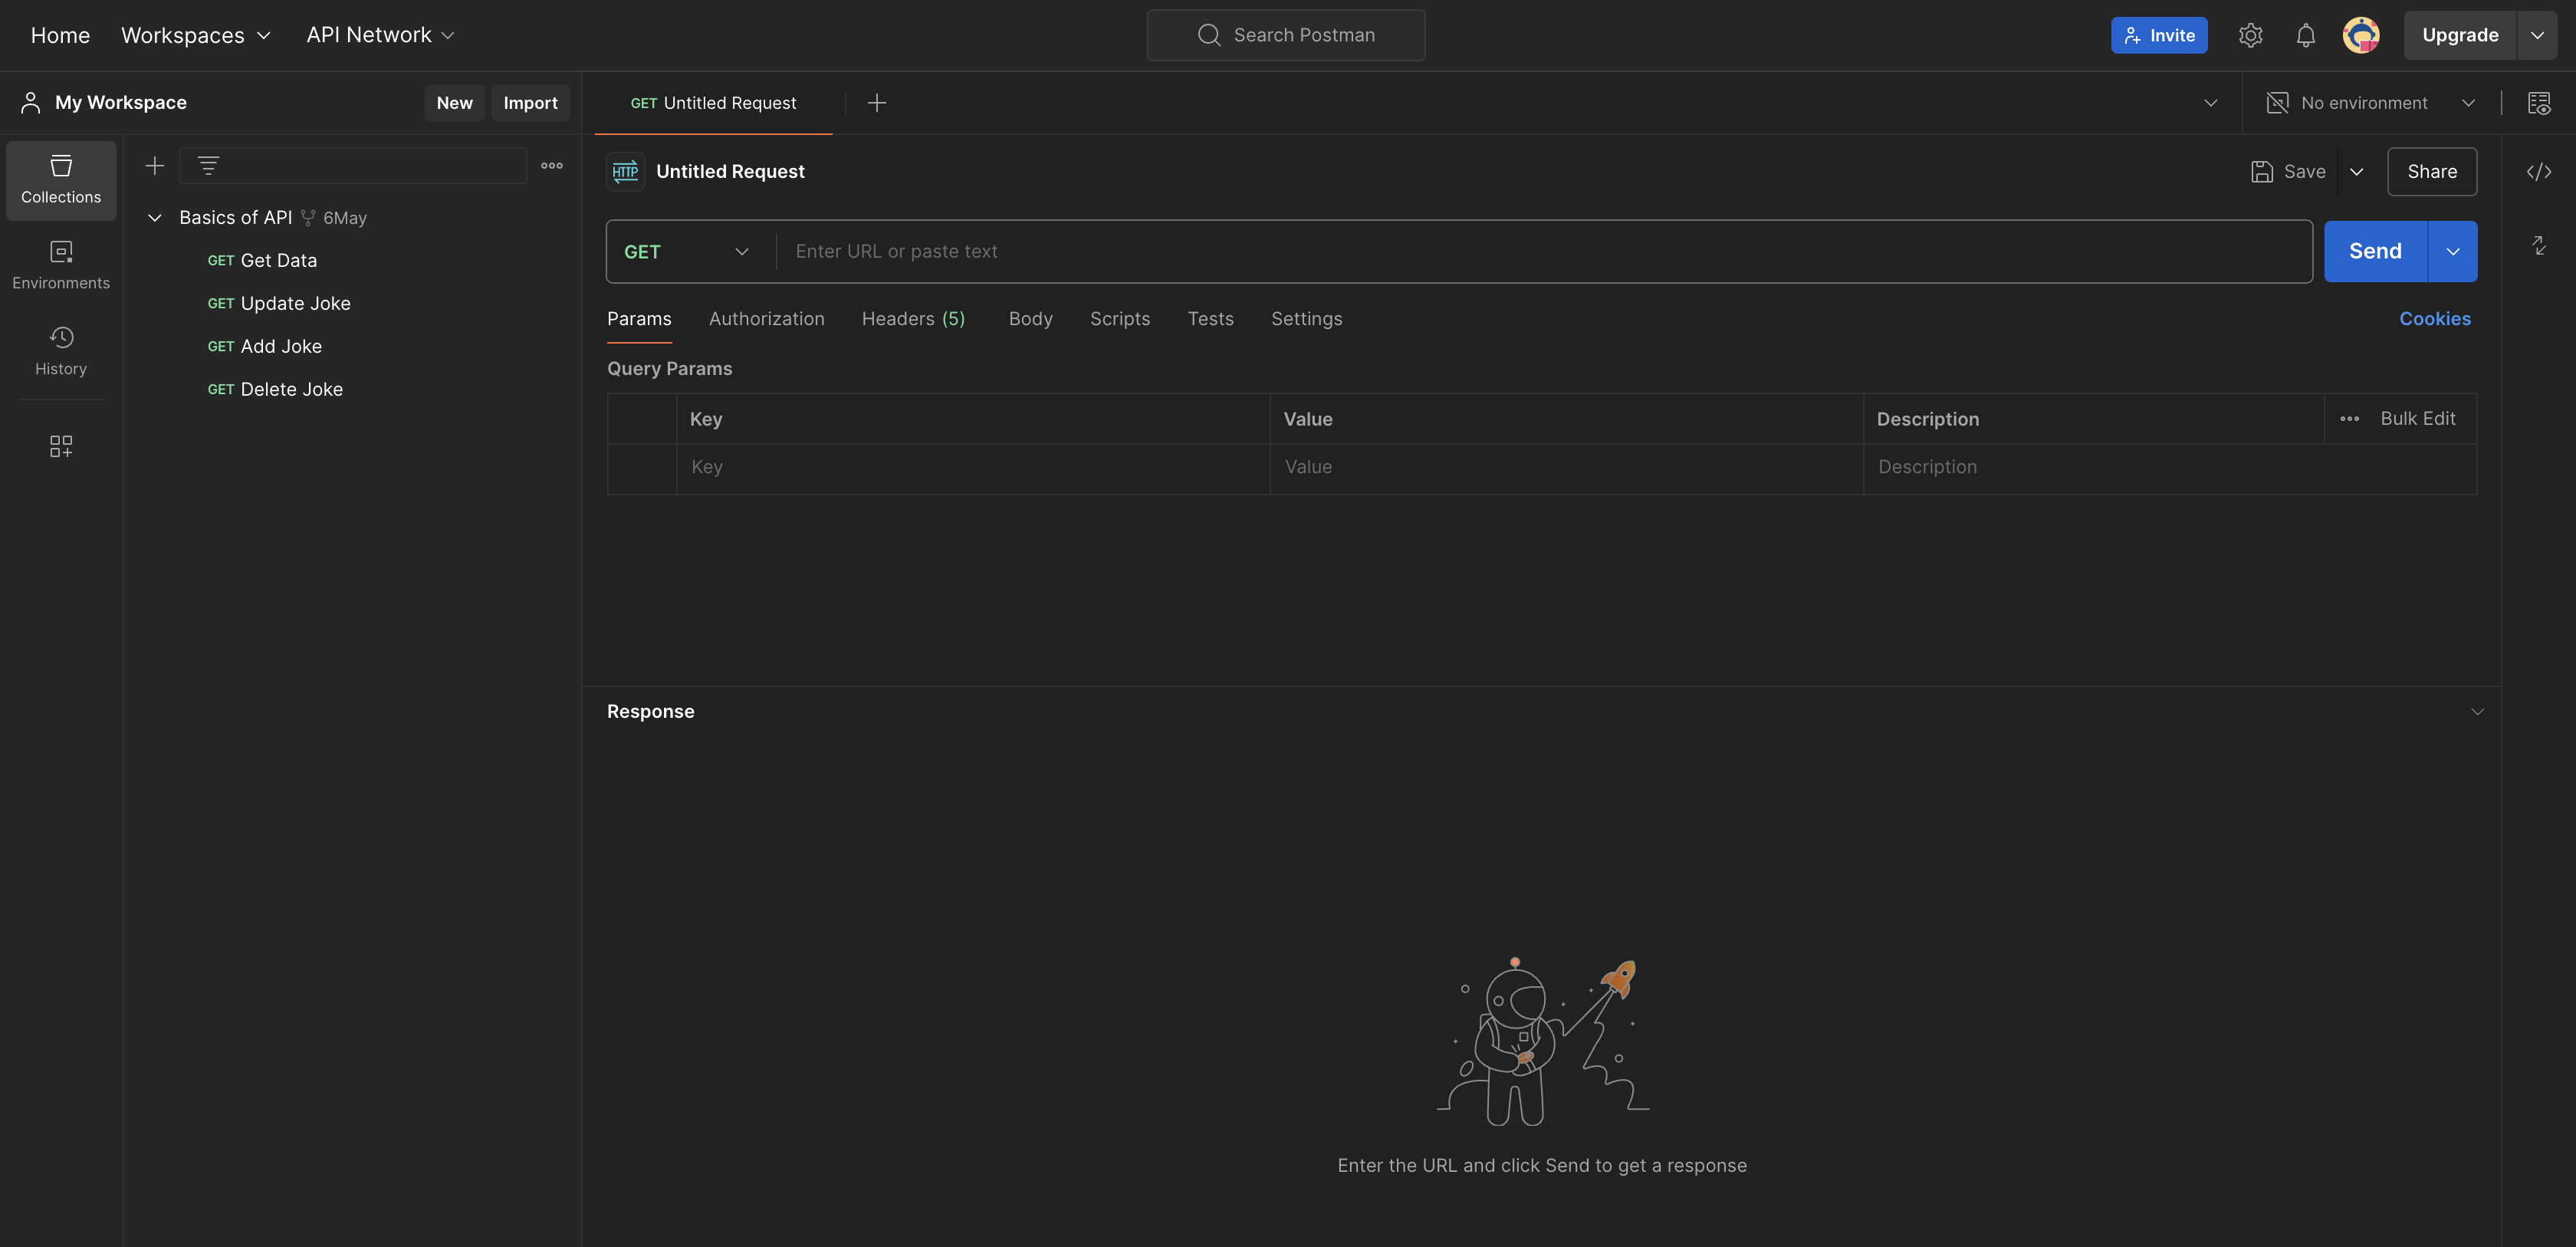Open the new request tab plus button
Viewport: 2576px width, 1247px height.
[876, 103]
